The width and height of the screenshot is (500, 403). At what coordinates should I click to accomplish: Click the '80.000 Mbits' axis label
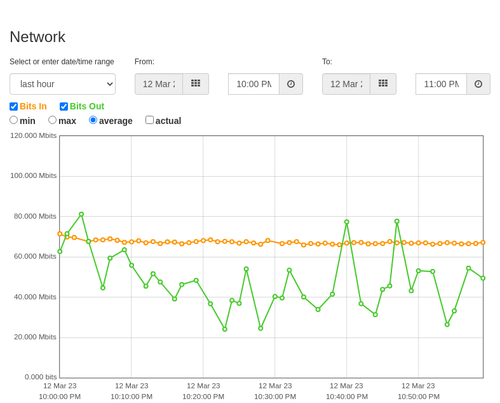click(35, 216)
